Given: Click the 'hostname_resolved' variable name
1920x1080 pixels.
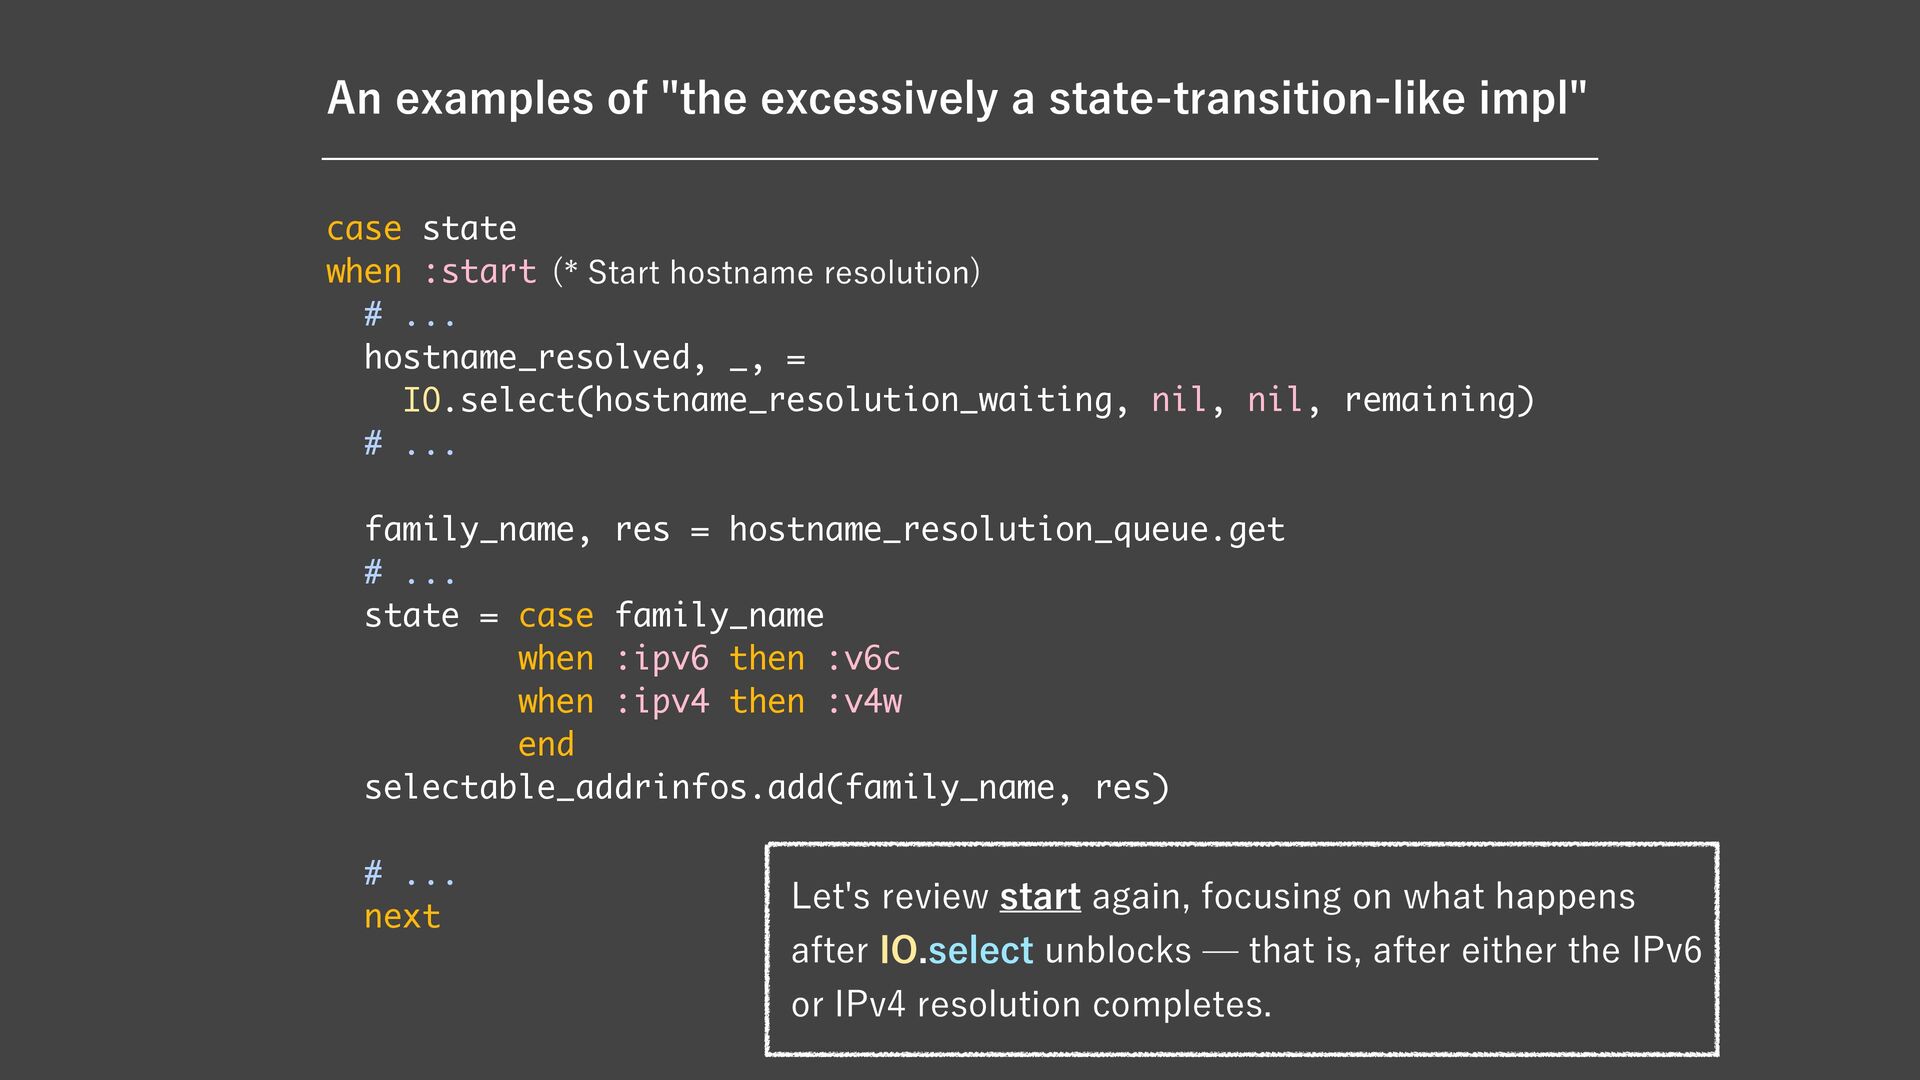Looking at the screenshot, I should click(x=527, y=357).
